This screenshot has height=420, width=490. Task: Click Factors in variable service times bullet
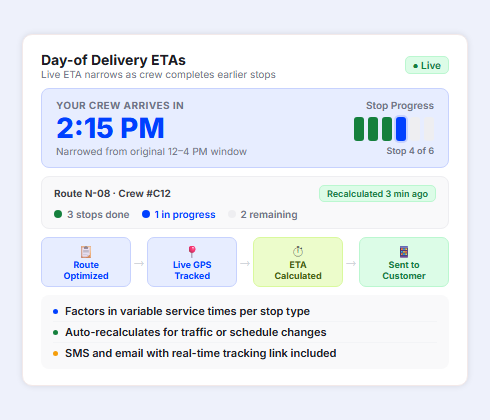[x=187, y=311]
